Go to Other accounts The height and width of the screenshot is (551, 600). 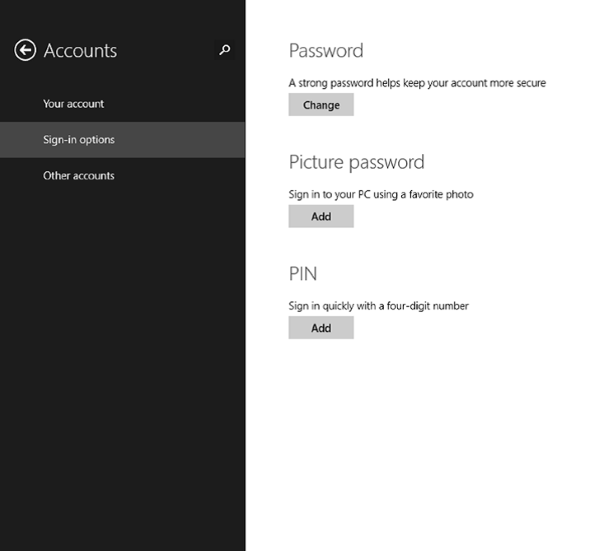(x=79, y=176)
